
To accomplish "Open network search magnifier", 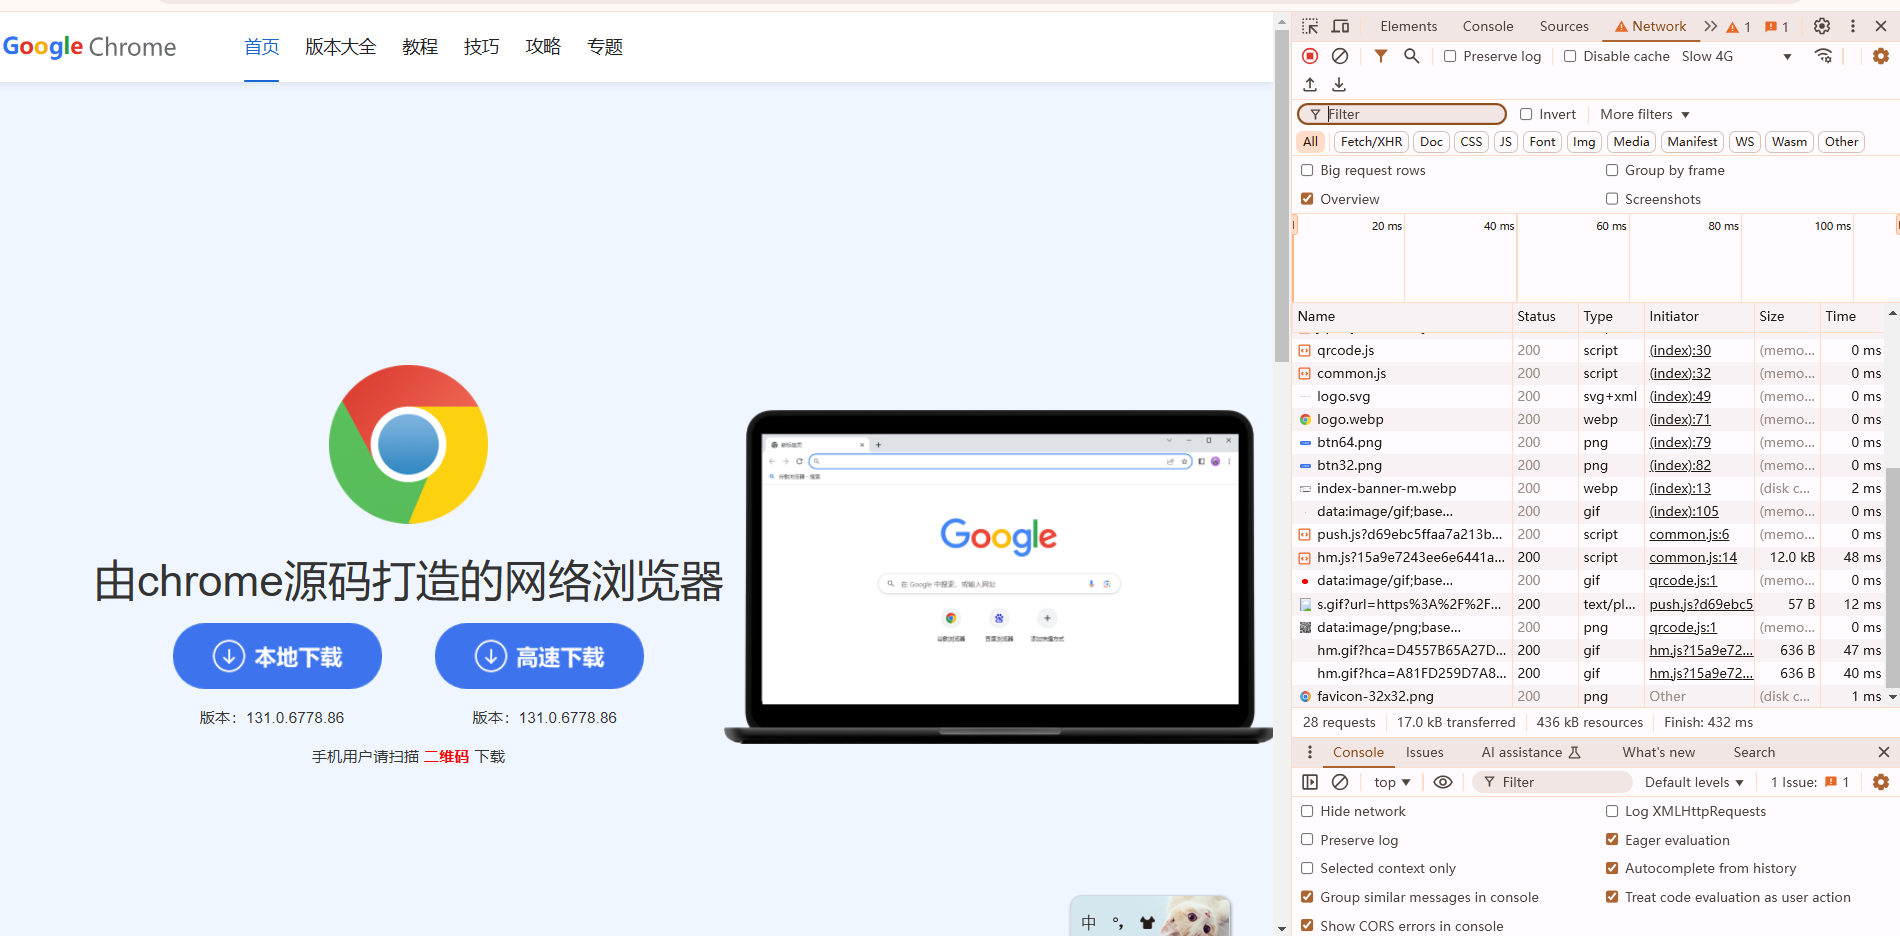I will (1411, 56).
